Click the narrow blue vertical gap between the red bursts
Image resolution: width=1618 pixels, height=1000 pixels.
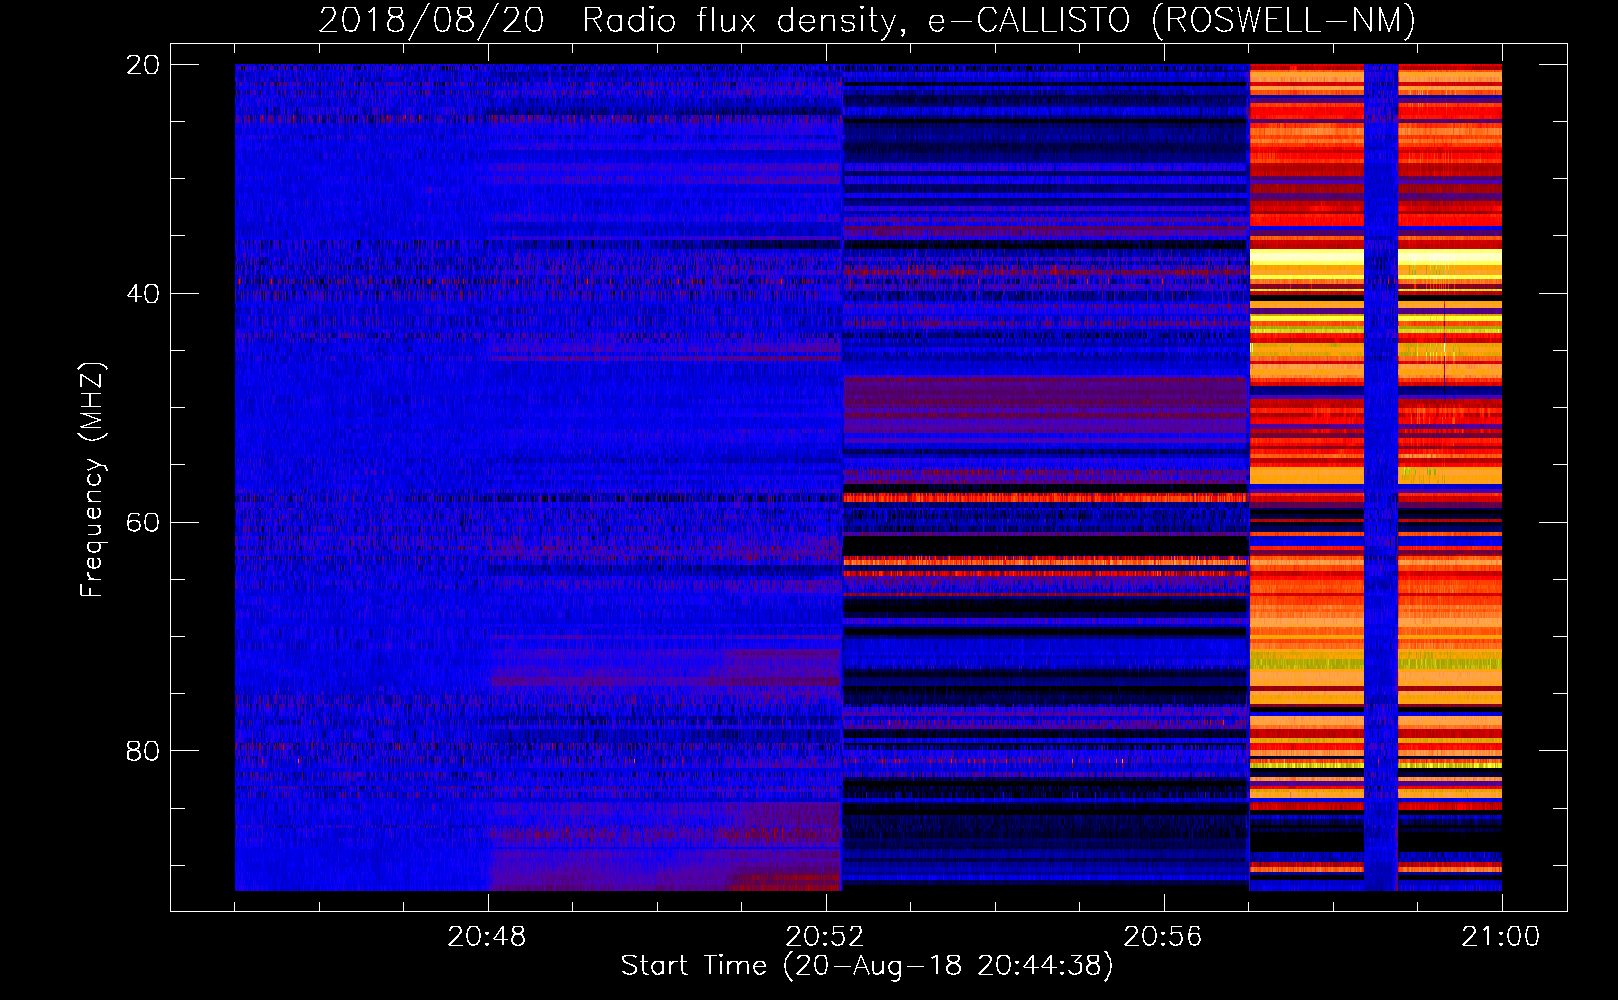pyautogui.click(x=1381, y=477)
